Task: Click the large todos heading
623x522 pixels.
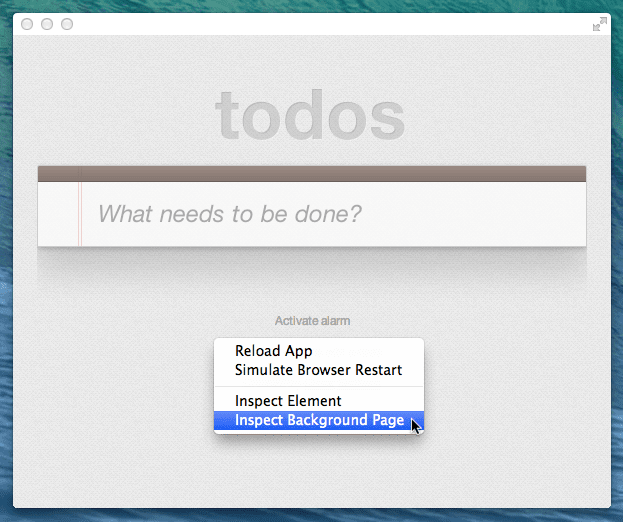Action: pyautogui.click(x=311, y=116)
